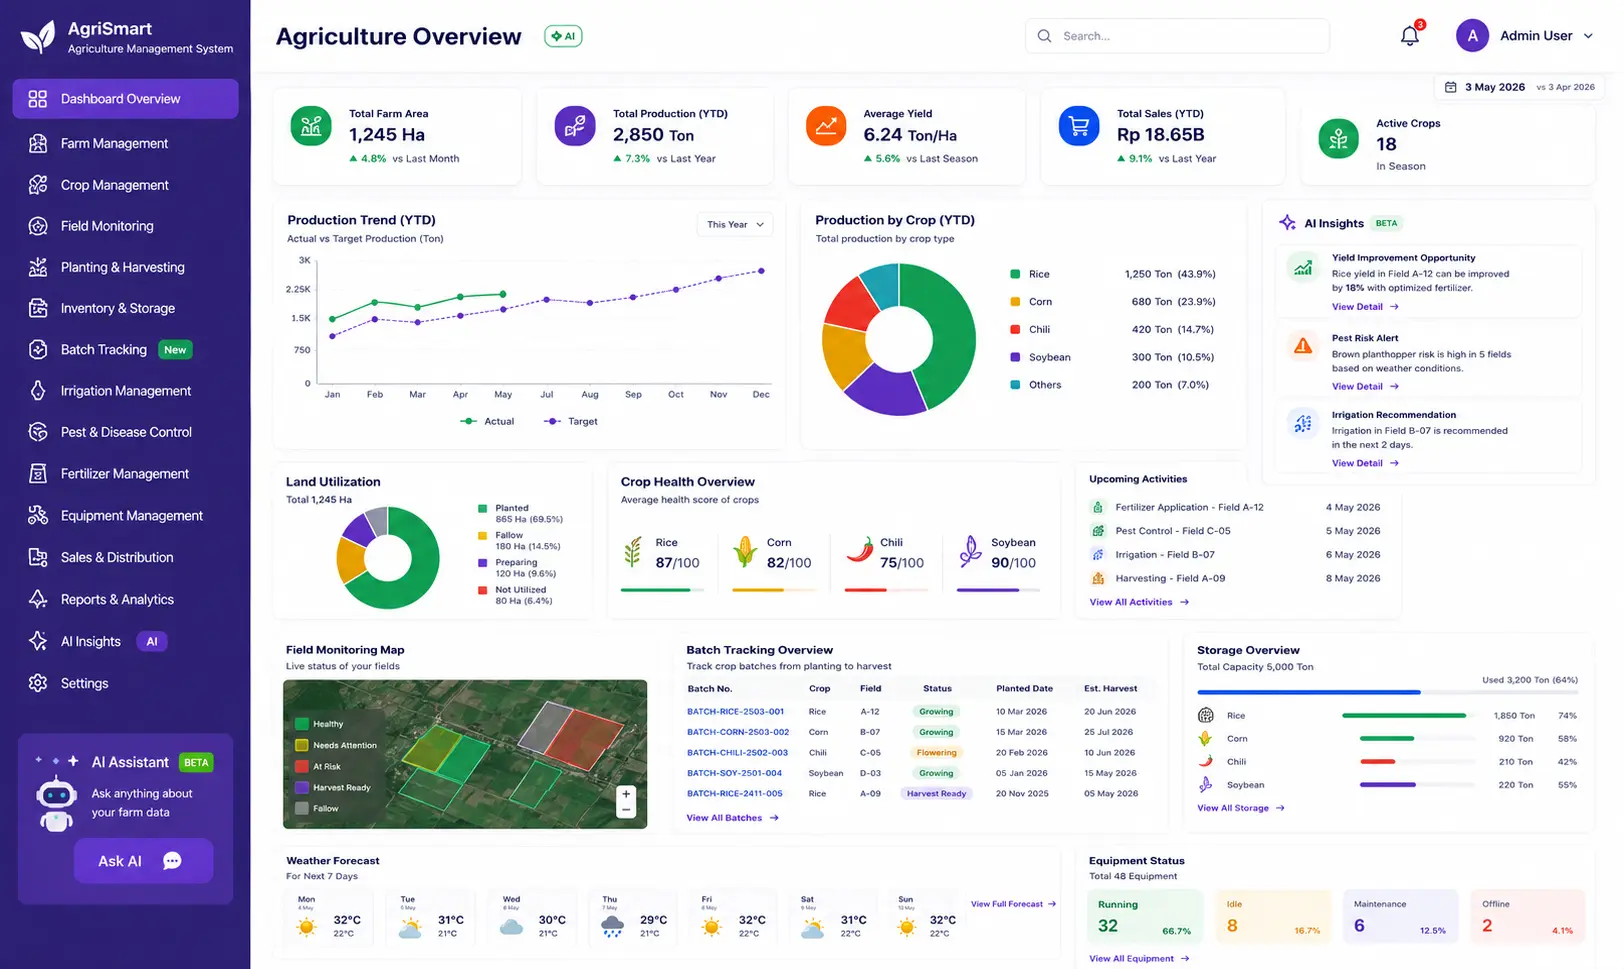The image size is (1624, 969).
Task: Click the Irrigation Management droplet icon
Action: (x=38, y=391)
